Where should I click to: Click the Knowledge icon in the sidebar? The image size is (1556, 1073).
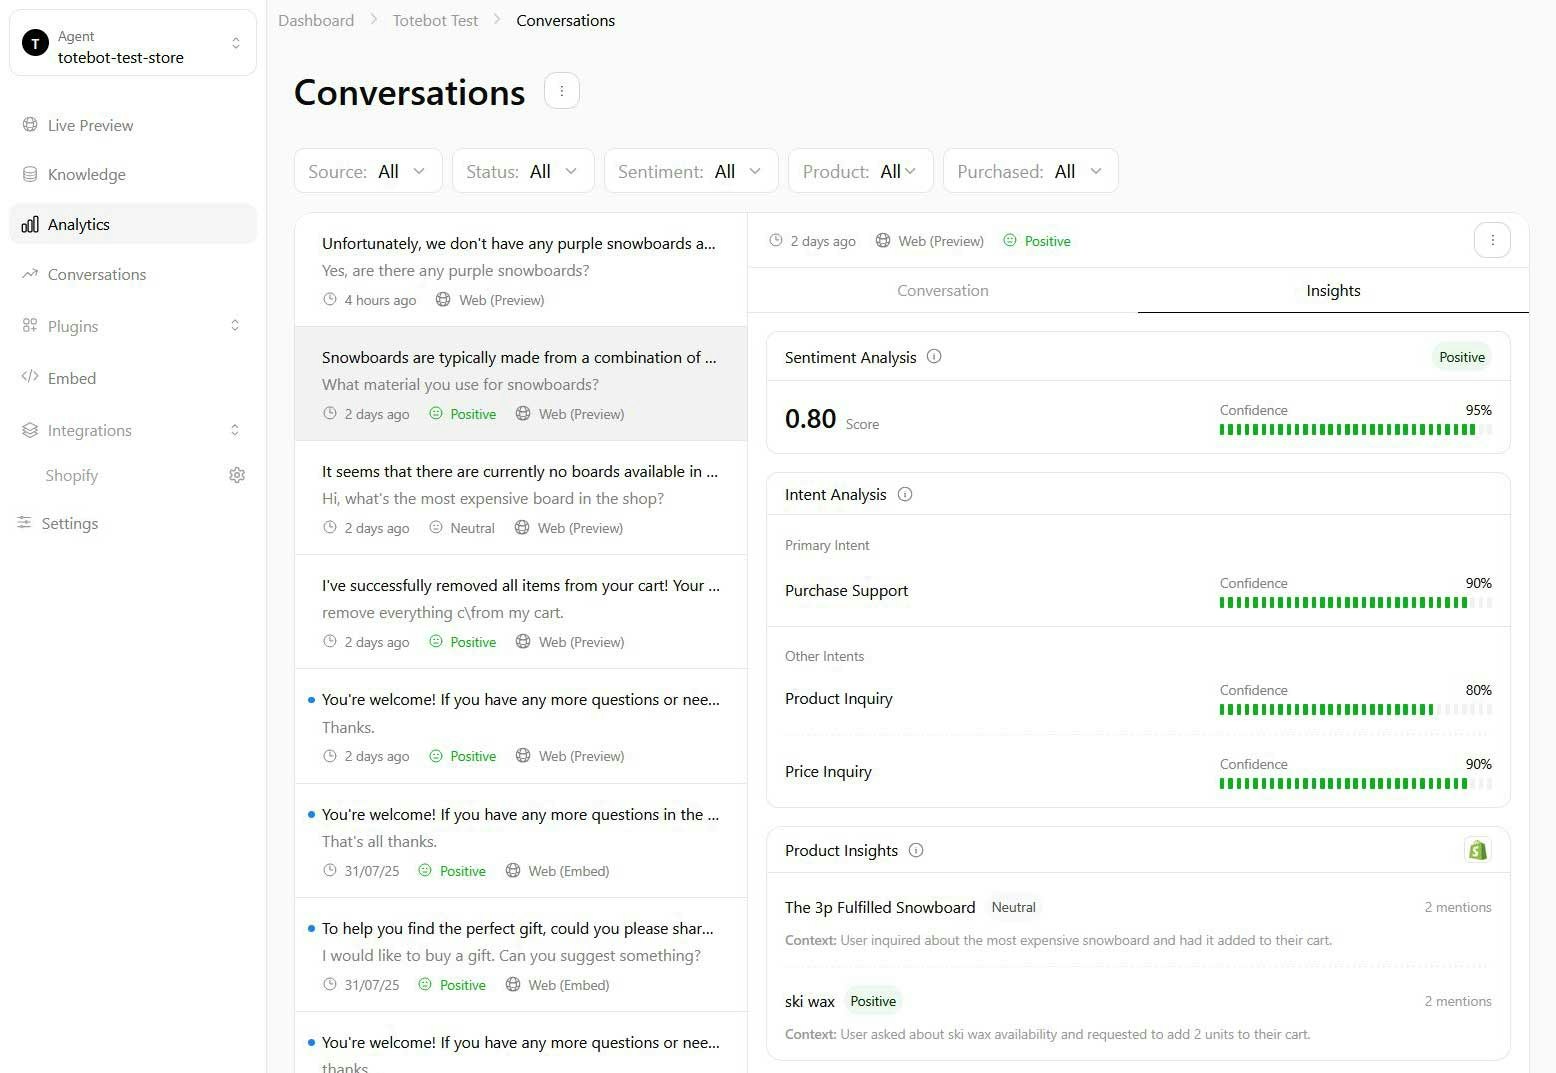29,174
